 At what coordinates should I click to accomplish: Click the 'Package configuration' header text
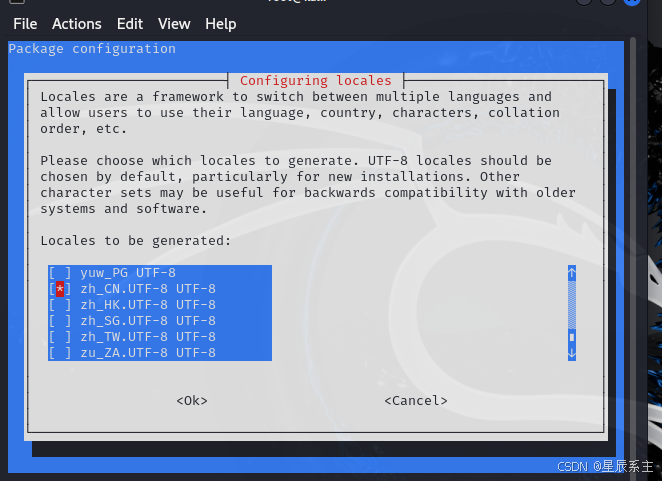(92, 49)
